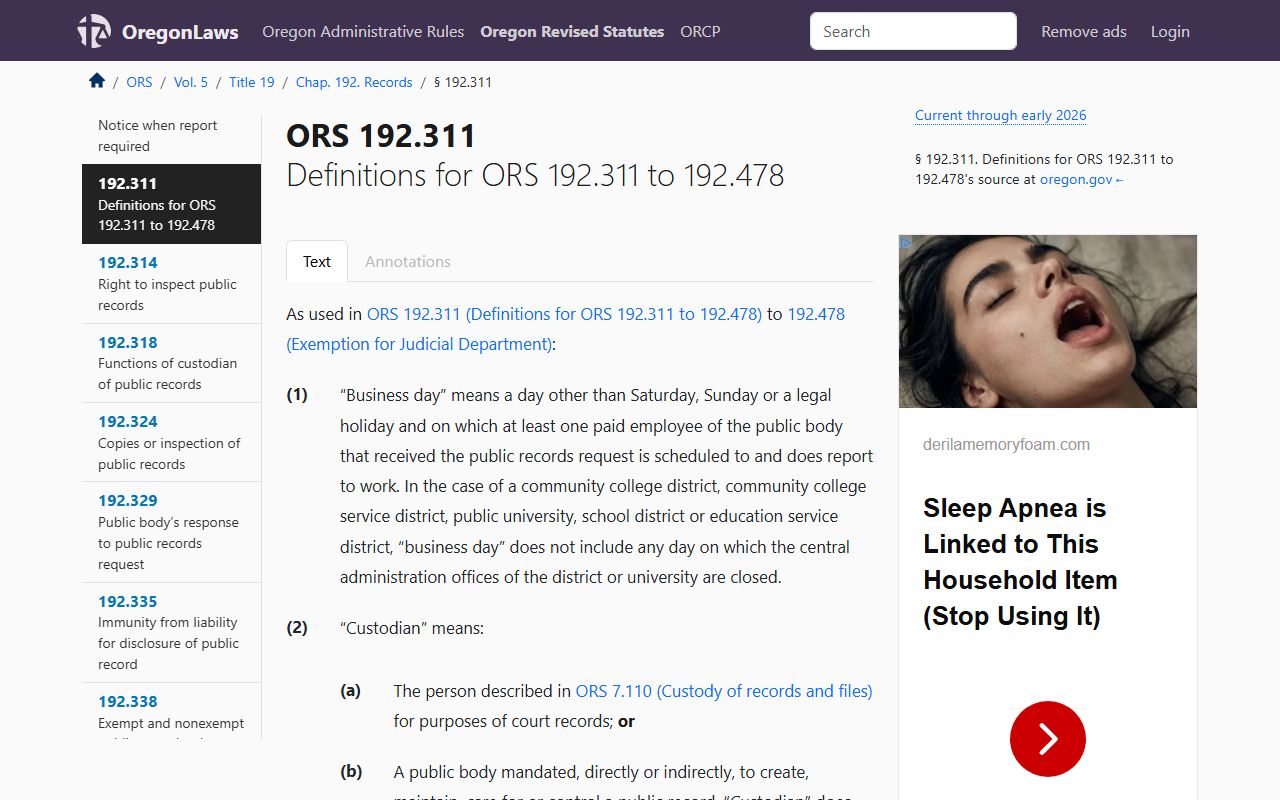Go to ORS breadcrumb
Image resolution: width=1280 pixels, height=800 pixels.
point(140,82)
